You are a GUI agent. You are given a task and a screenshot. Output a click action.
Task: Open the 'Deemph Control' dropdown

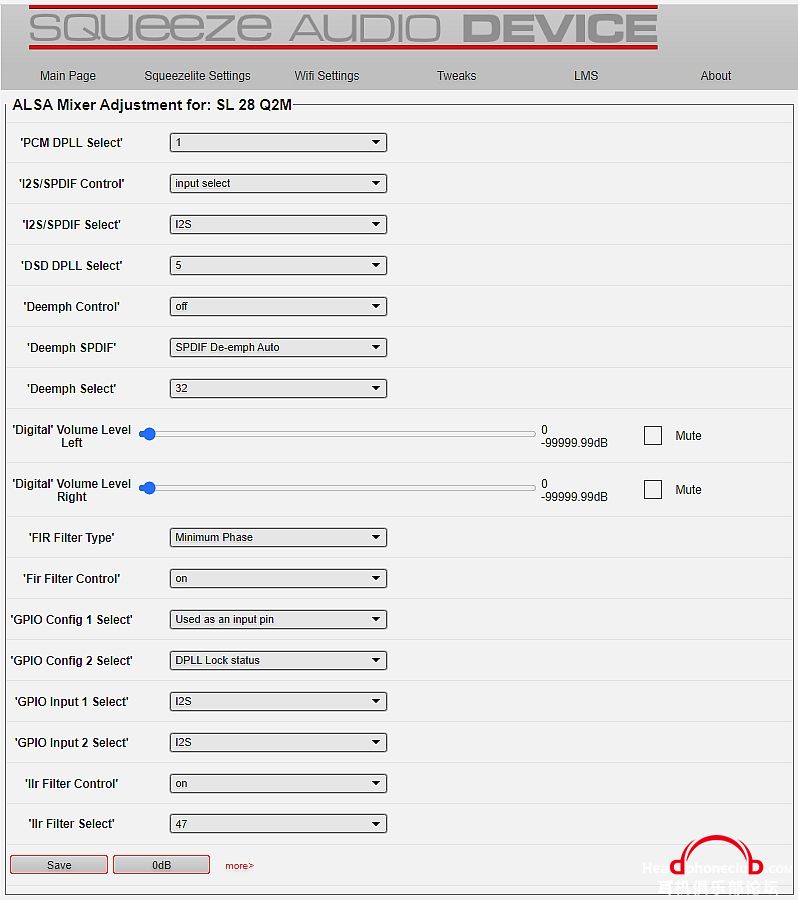278,307
